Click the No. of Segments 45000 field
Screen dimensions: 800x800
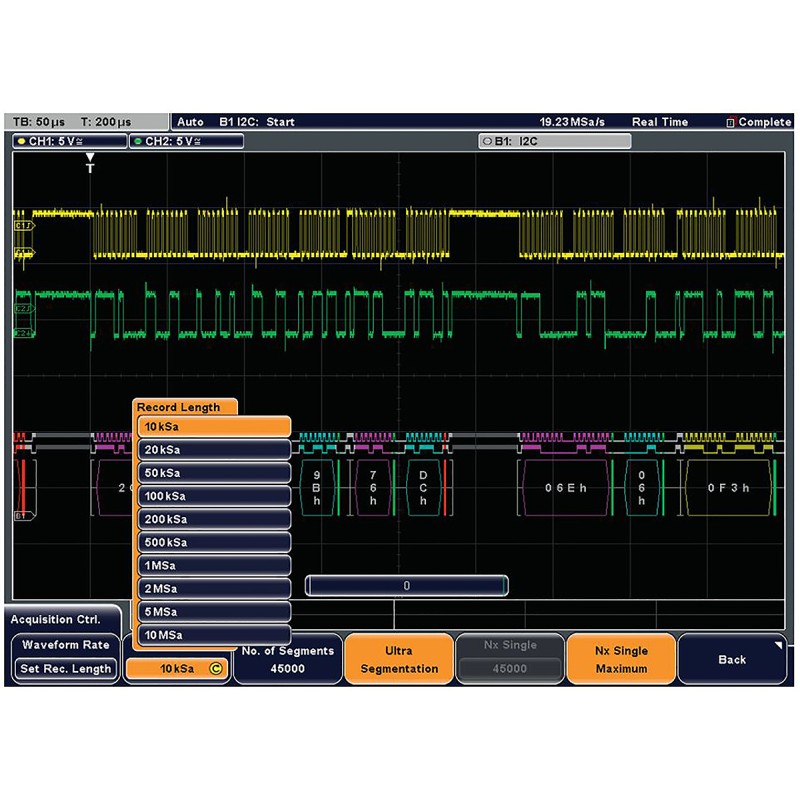pos(286,658)
